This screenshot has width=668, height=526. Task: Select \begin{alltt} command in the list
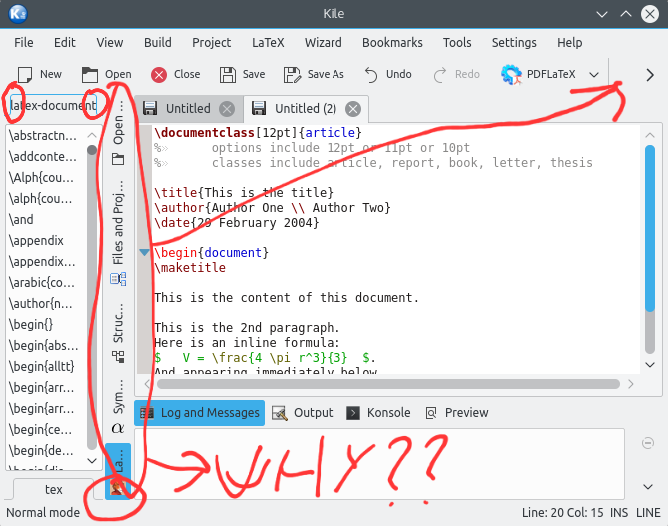click(x=42, y=366)
